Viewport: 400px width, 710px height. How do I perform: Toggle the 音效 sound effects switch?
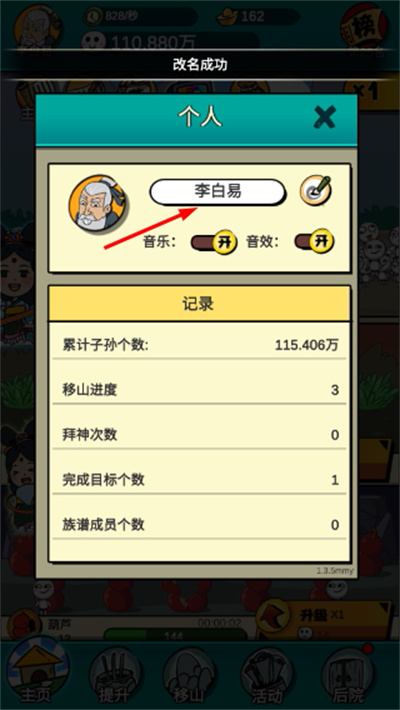pos(314,241)
